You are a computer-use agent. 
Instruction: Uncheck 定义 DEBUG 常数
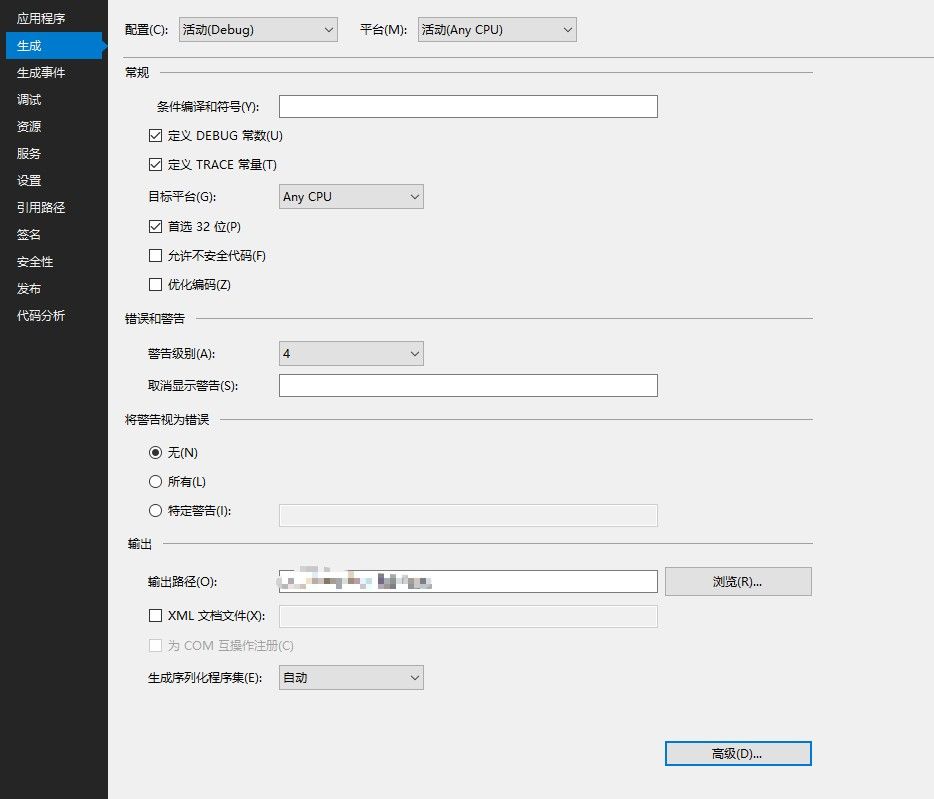[x=156, y=136]
